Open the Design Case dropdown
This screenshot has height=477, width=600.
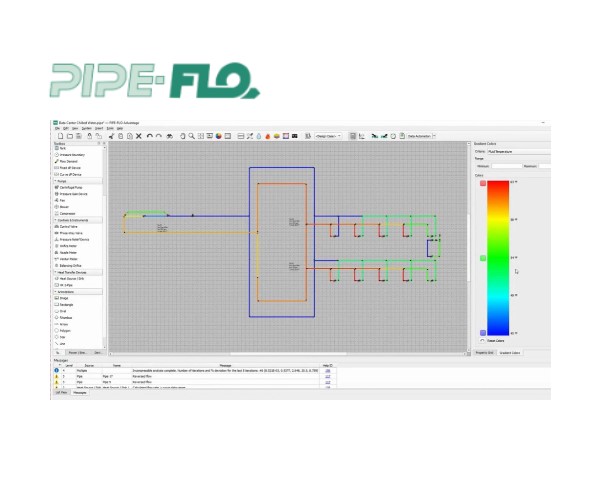point(327,136)
